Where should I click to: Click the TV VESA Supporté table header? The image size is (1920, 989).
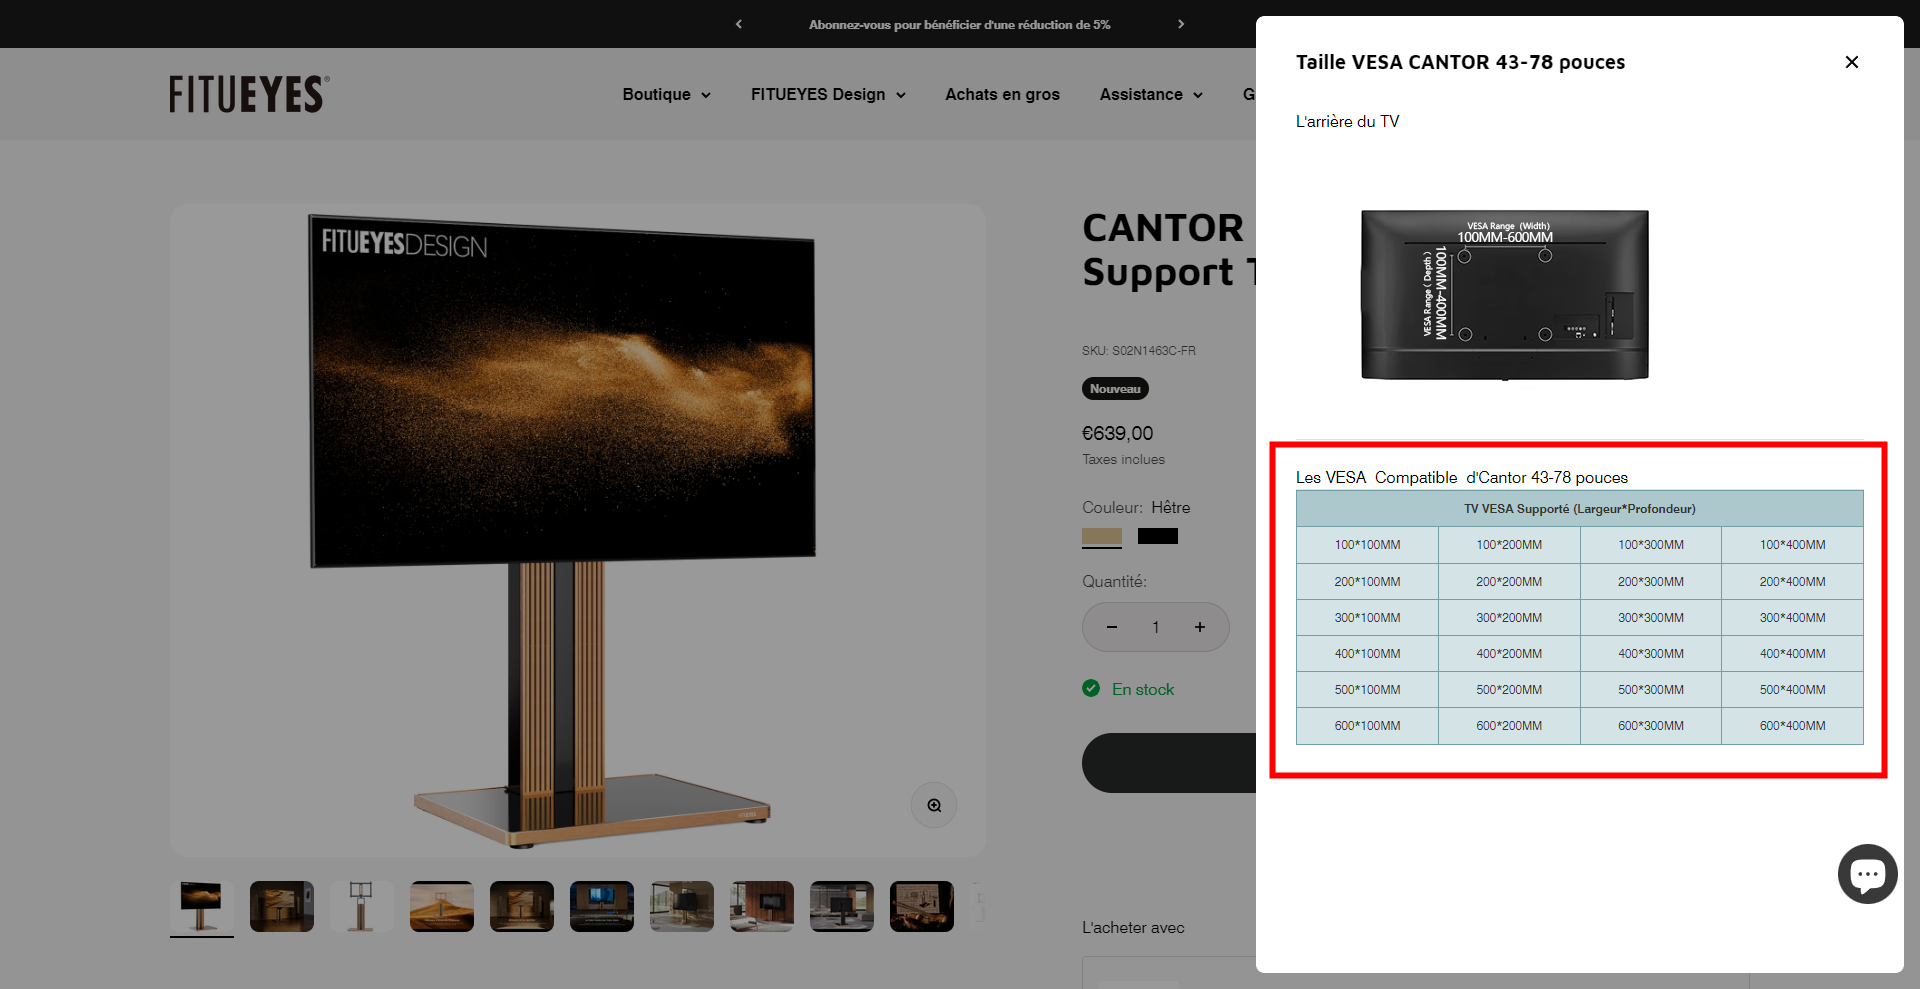pyautogui.click(x=1580, y=509)
